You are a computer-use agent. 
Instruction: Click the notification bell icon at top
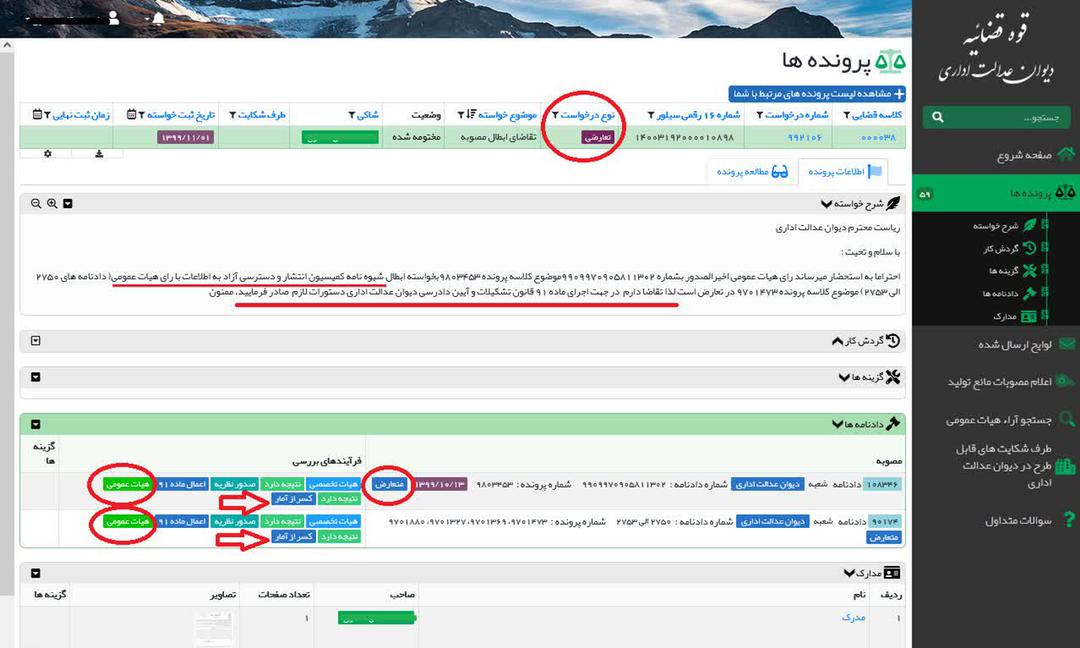[x=157, y=19]
